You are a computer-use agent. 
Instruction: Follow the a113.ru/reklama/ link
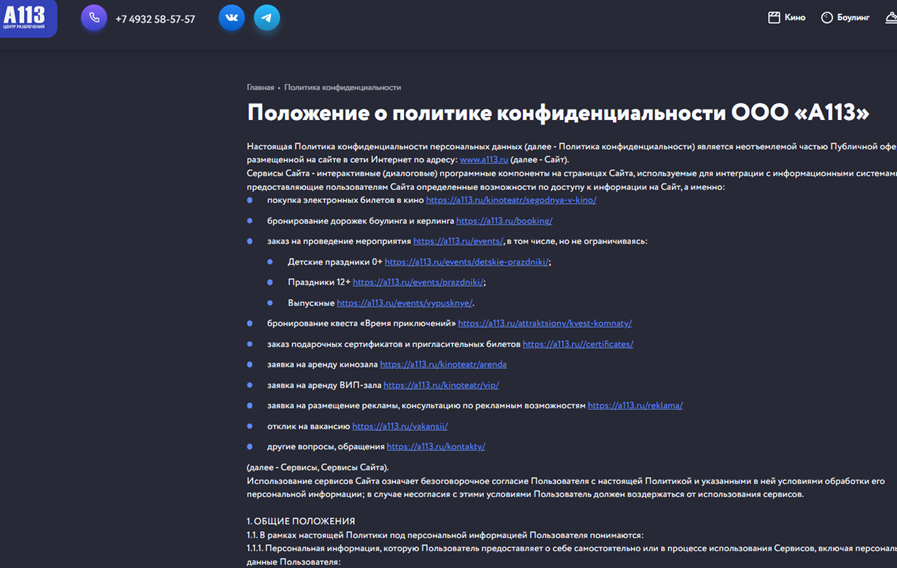(x=635, y=406)
